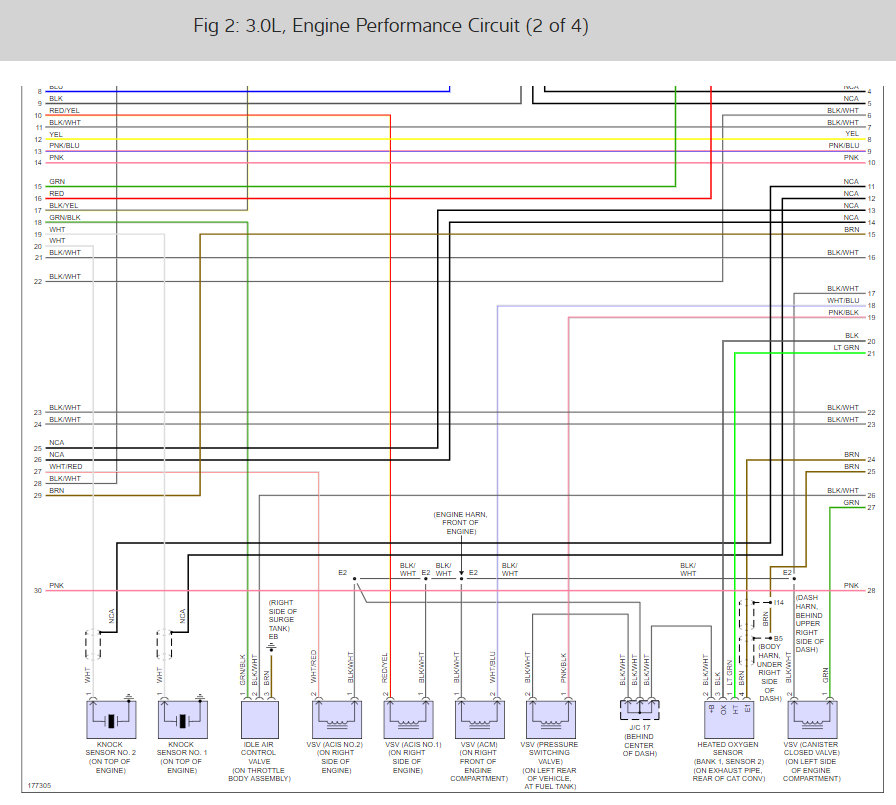Click the Body Harn under right side dash note

pos(769,672)
